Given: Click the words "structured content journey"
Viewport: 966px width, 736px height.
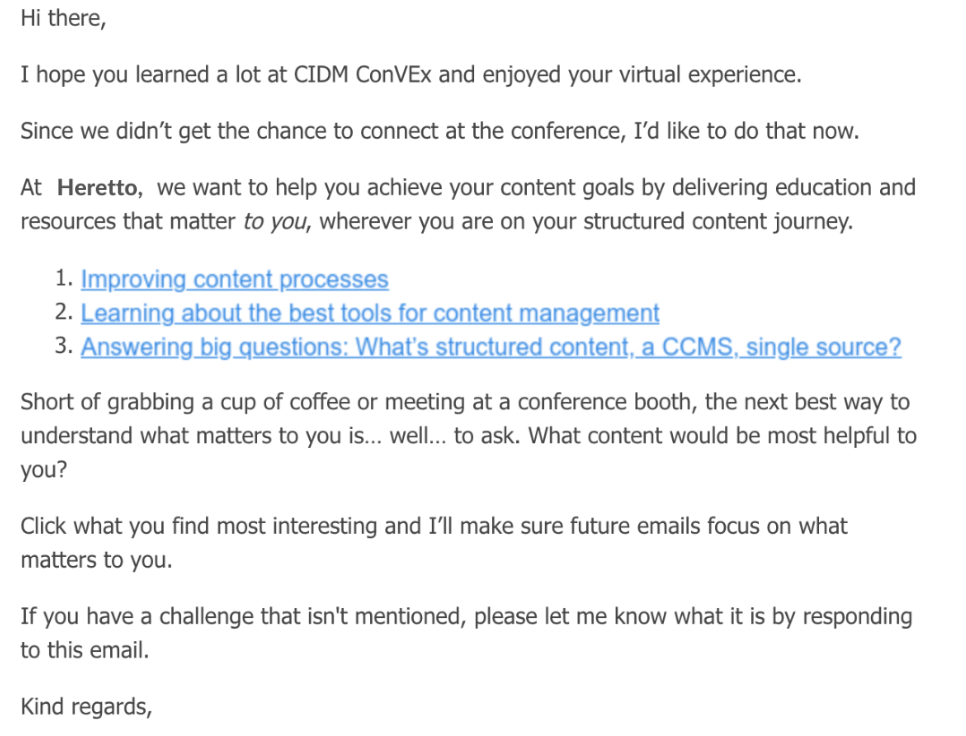Looking at the screenshot, I should [735, 222].
